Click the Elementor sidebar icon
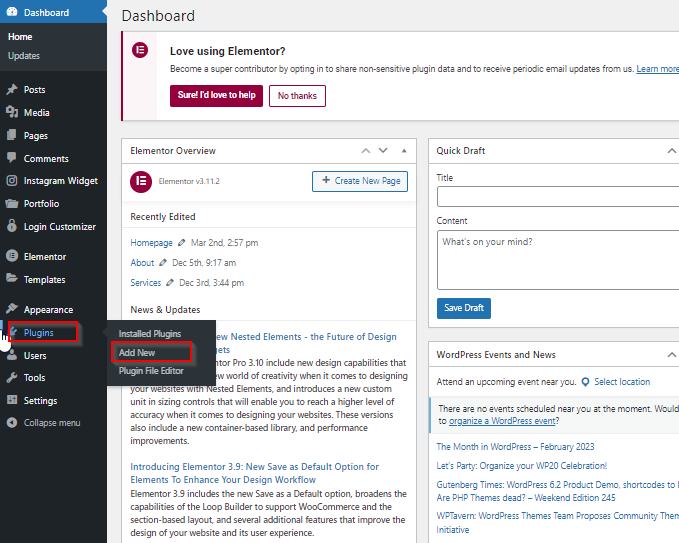The width and height of the screenshot is (679, 543). 12,256
